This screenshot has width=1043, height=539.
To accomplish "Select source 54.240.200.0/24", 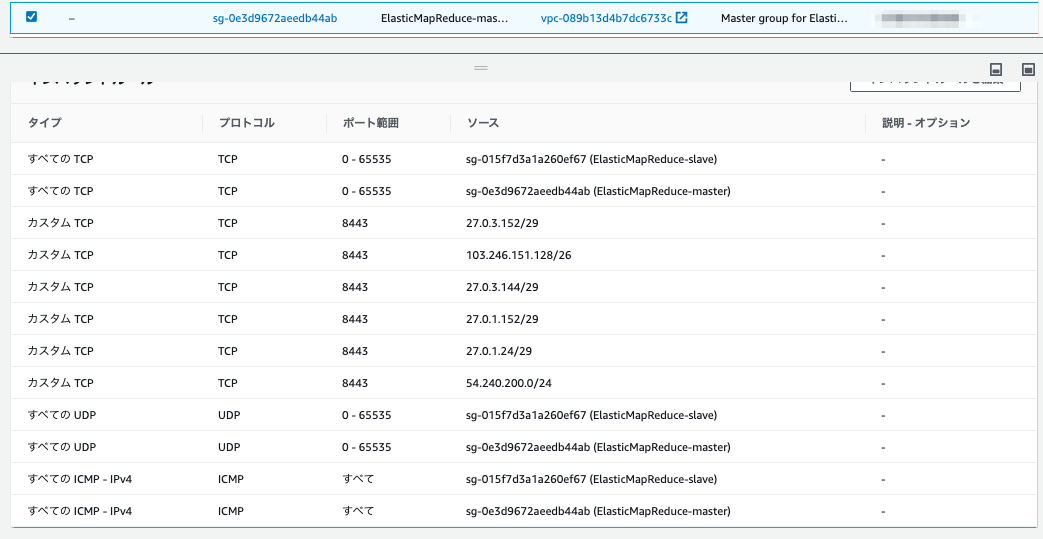I will (509, 383).
